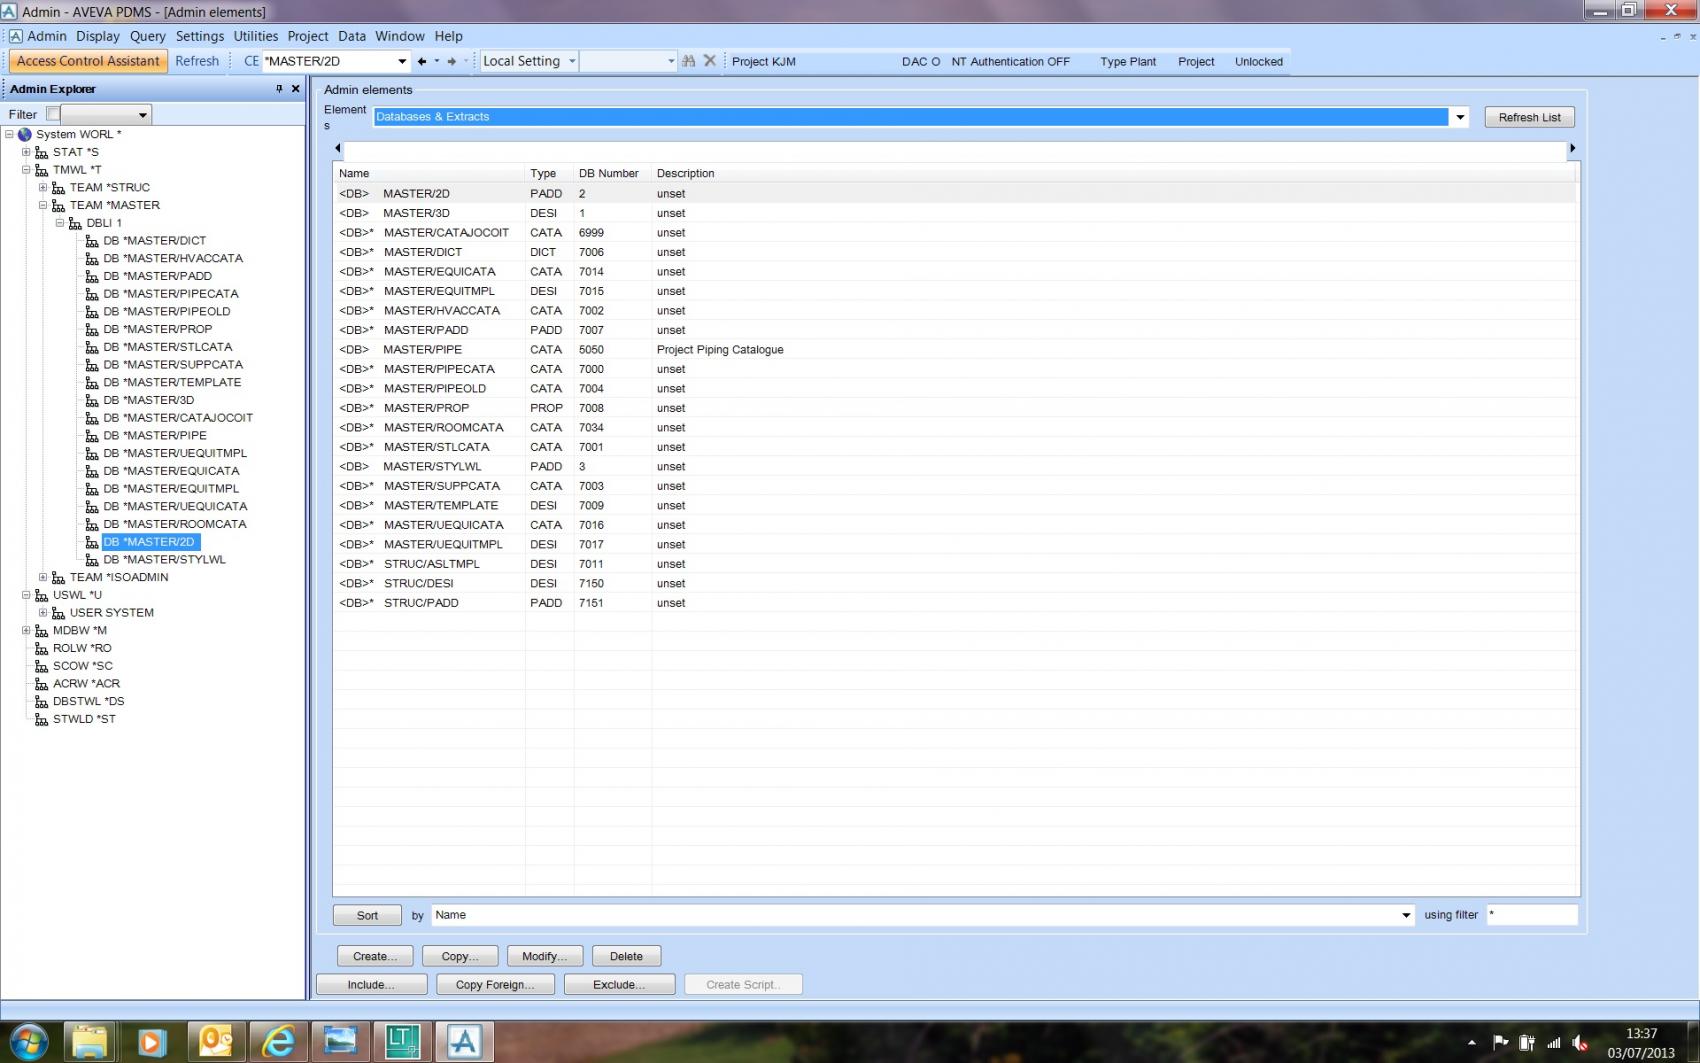Click the forward navigation arrow in toolbar

[x=452, y=61]
